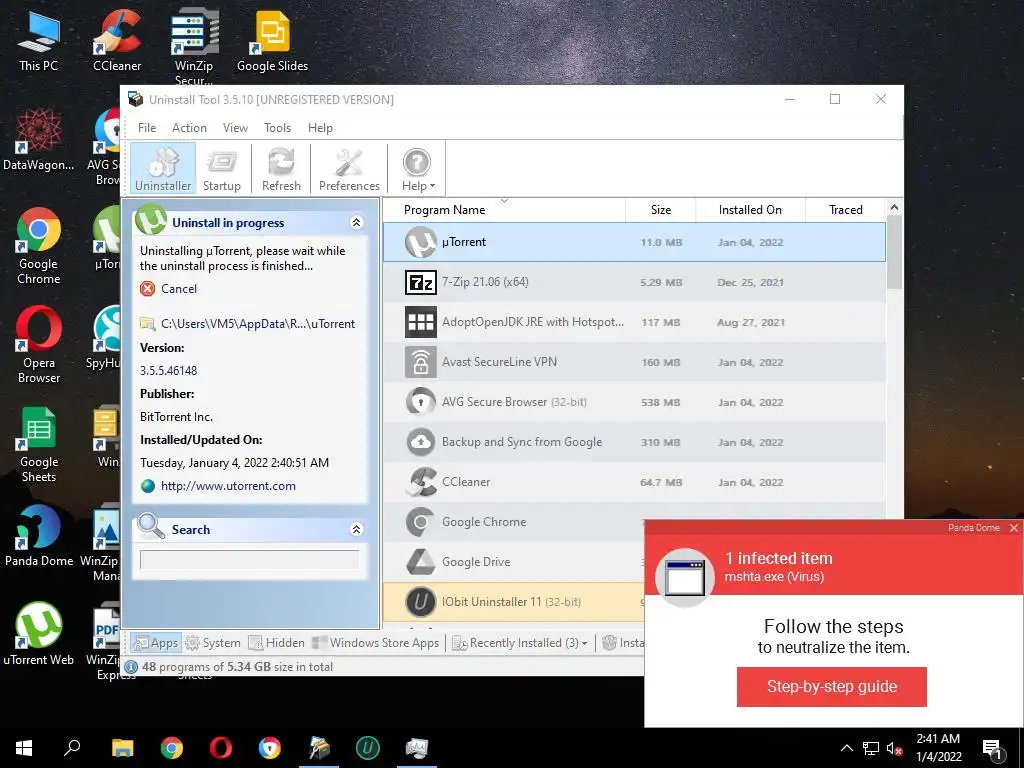Click the muted volume tray icon
The image size is (1024, 768).
tap(894, 748)
